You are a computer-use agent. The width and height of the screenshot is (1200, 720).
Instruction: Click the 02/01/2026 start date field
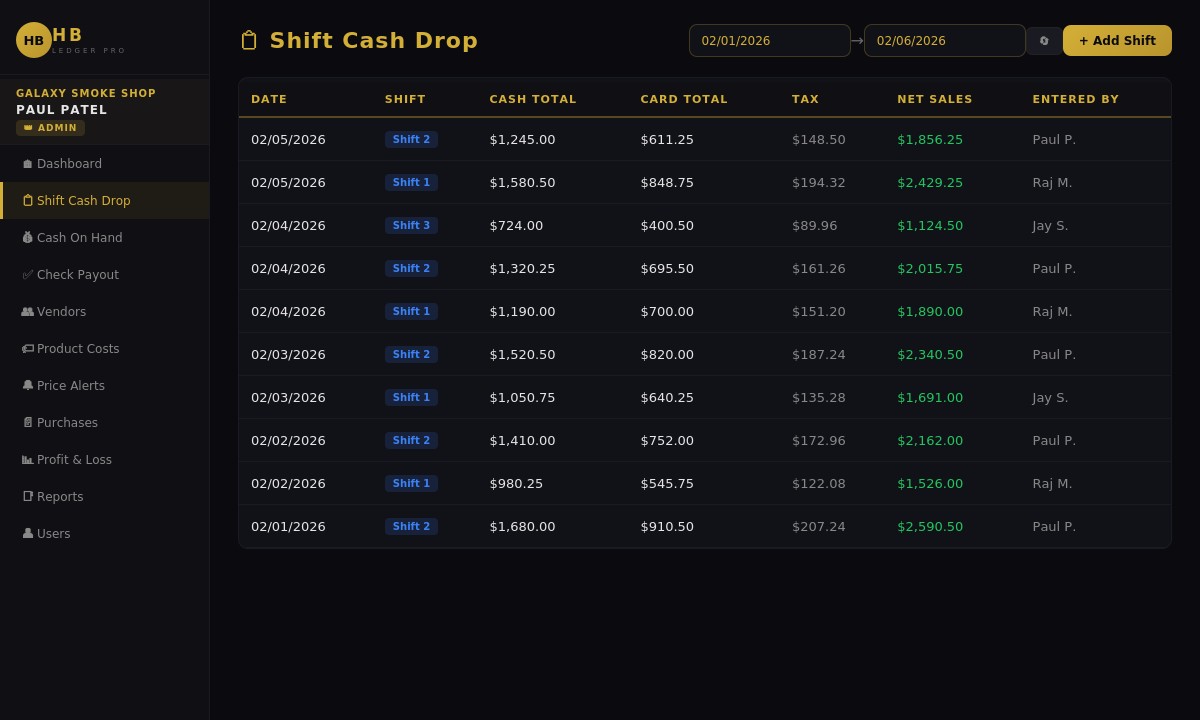(770, 41)
